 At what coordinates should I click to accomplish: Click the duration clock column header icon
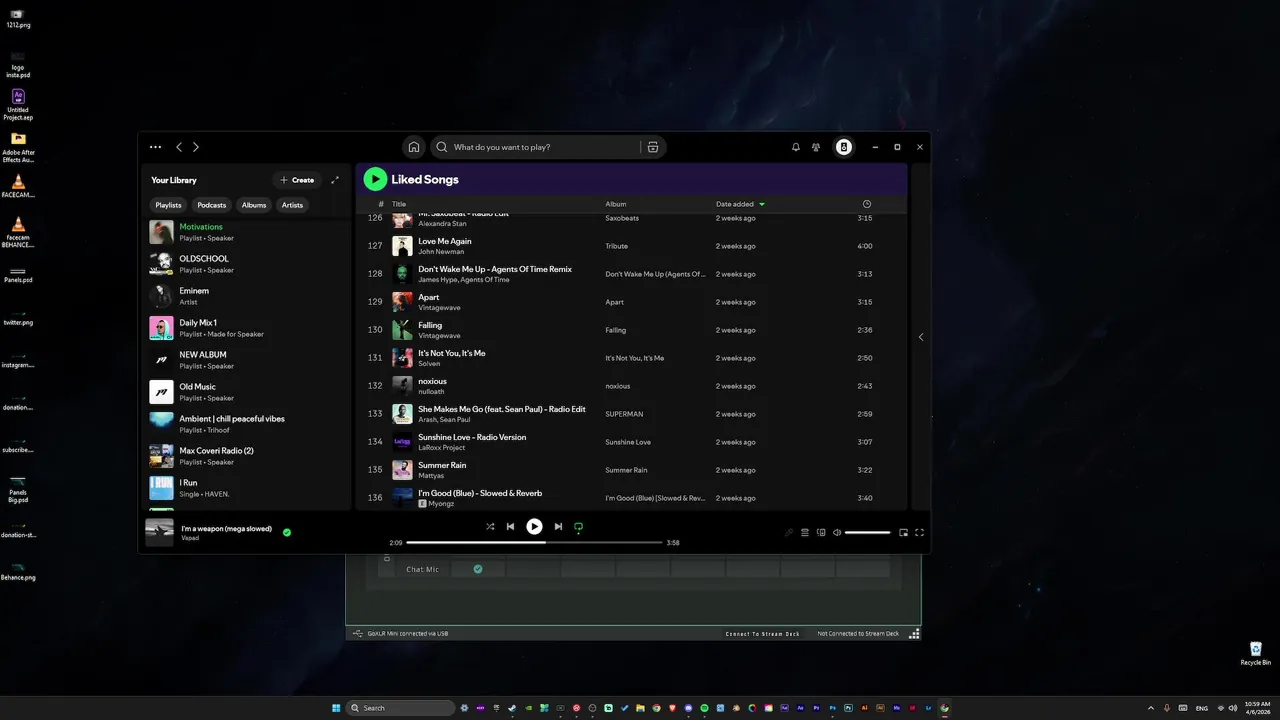(867, 204)
